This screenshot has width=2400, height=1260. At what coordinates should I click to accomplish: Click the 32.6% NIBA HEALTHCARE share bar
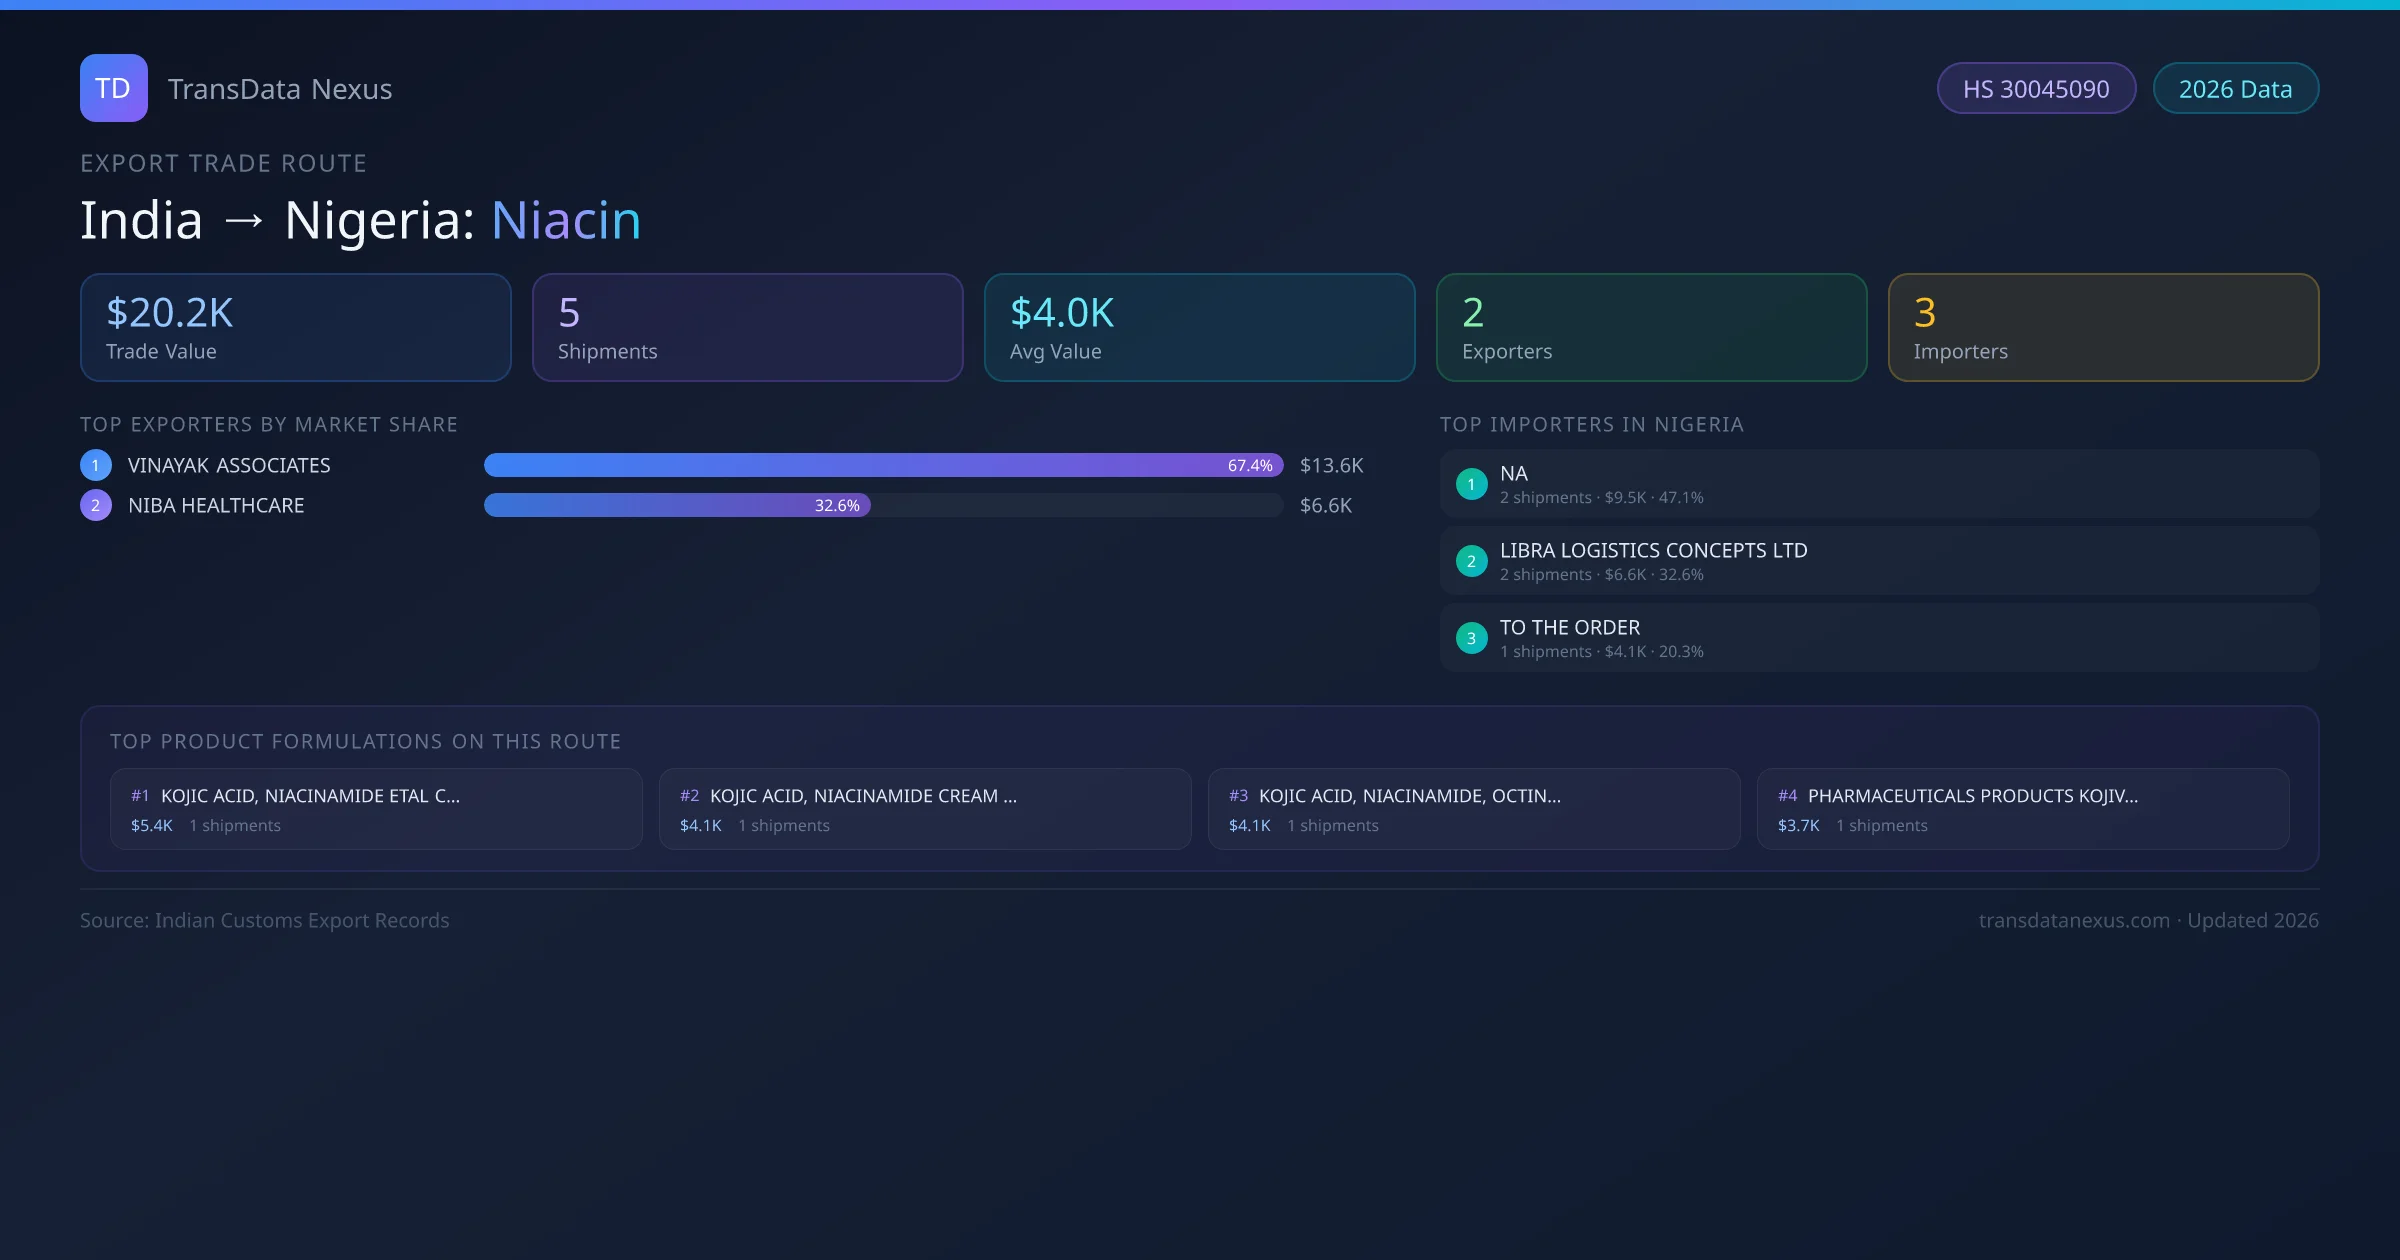click(x=677, y=505)
